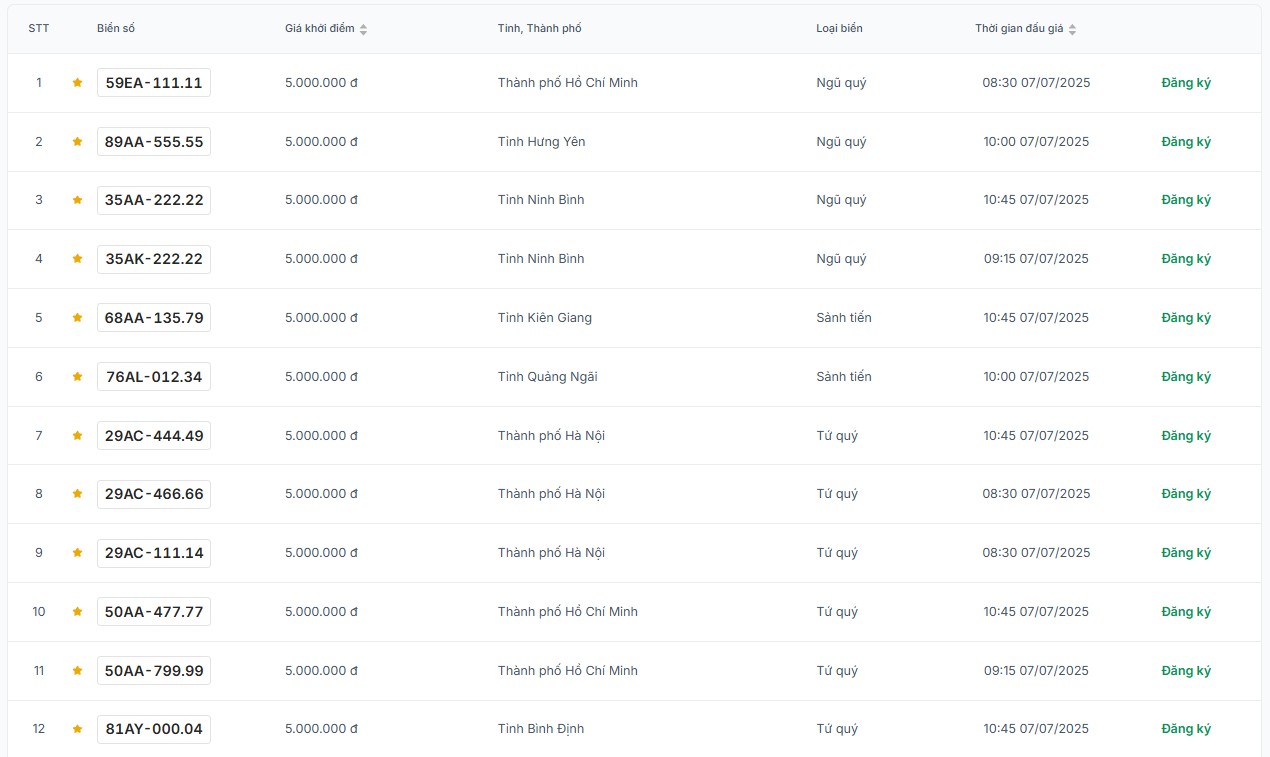Select Đăng ký for plate 81AY-000.04
The width and height of the screenshot is (1270, 757).
coord(1186,729)
